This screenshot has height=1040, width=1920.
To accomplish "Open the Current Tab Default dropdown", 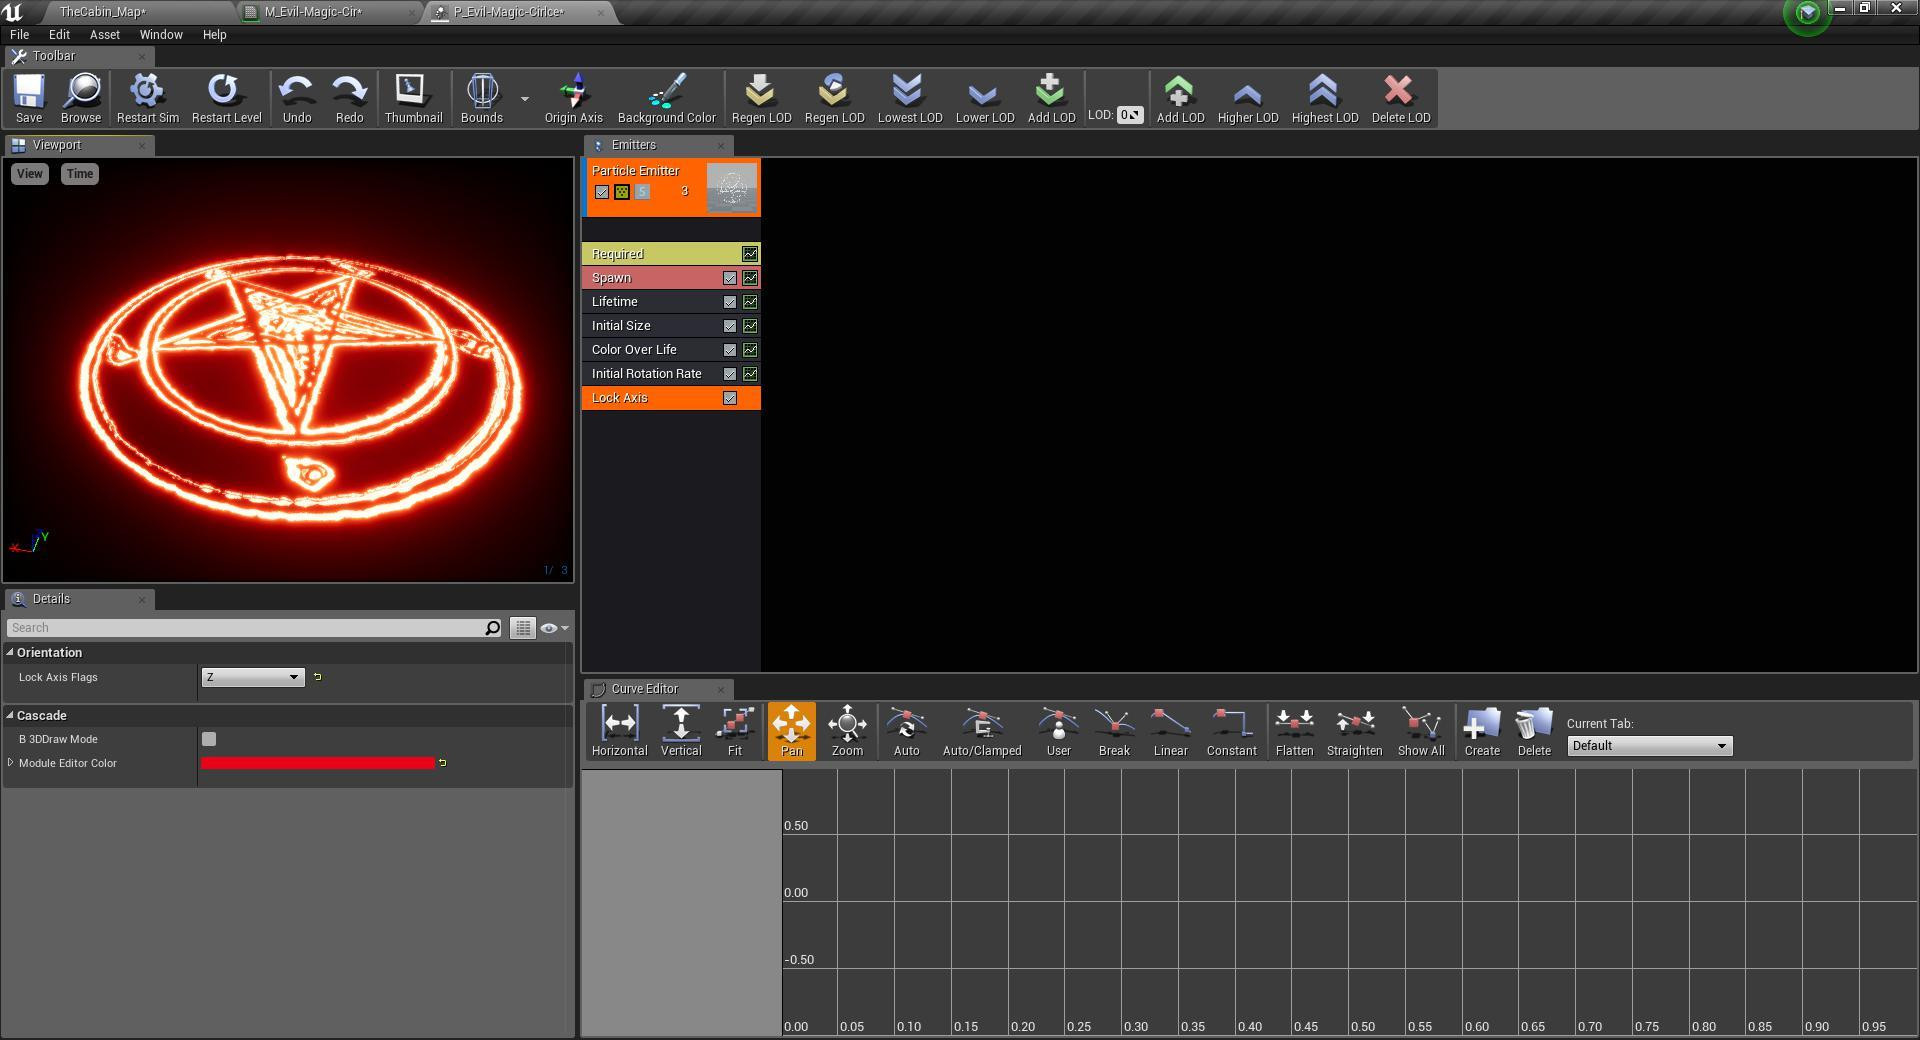I will (1649, 746).
